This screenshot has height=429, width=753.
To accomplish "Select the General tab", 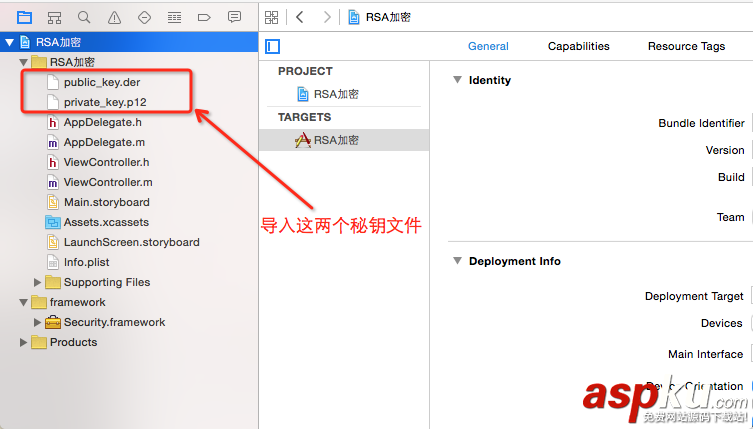I will 488,47.
